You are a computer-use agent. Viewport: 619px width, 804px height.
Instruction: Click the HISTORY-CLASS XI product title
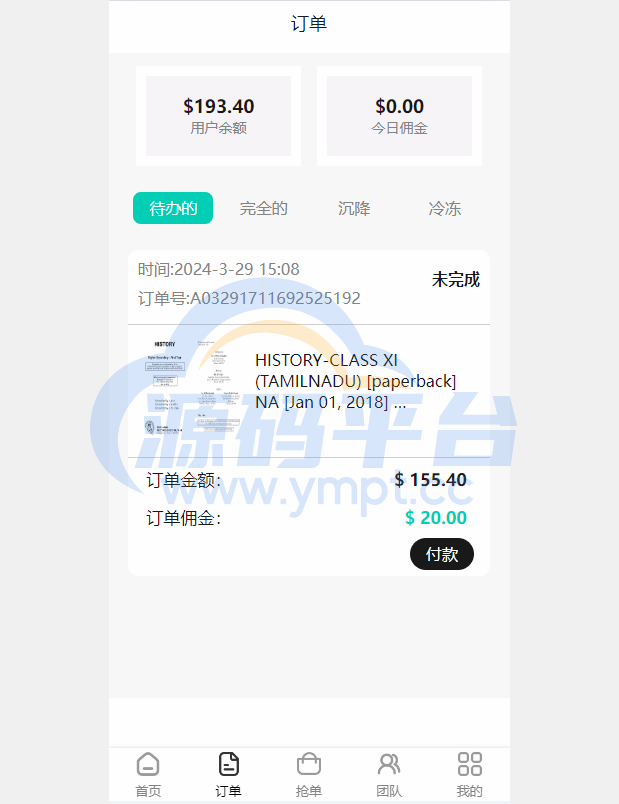(x=355, y=381)
